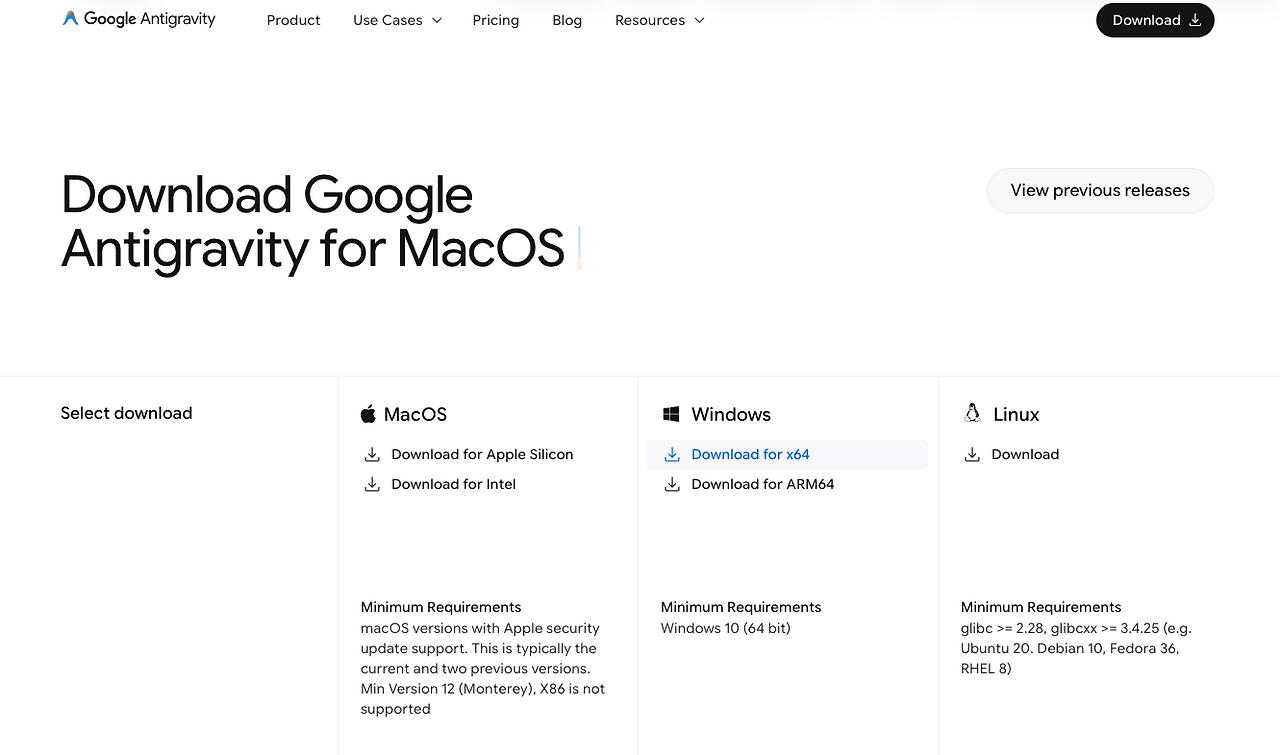Click the MacOS heading text

[x=415, y=414]
